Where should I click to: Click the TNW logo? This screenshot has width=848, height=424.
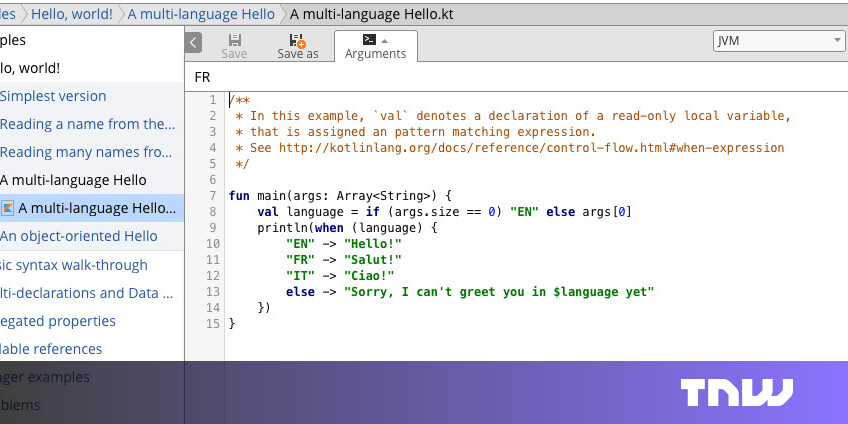737,392
